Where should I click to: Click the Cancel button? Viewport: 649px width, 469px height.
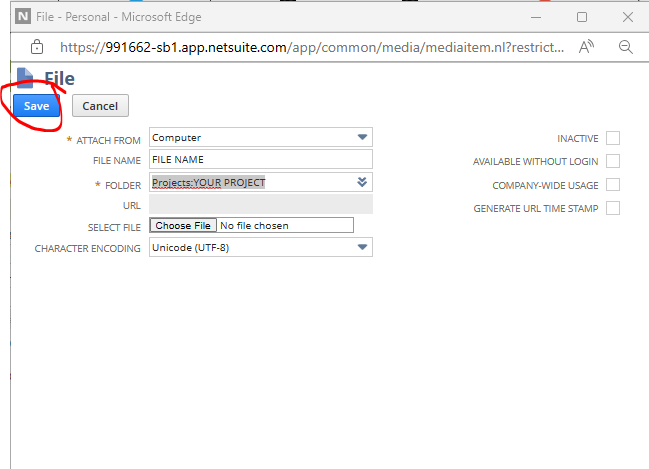tap(100, 106)
